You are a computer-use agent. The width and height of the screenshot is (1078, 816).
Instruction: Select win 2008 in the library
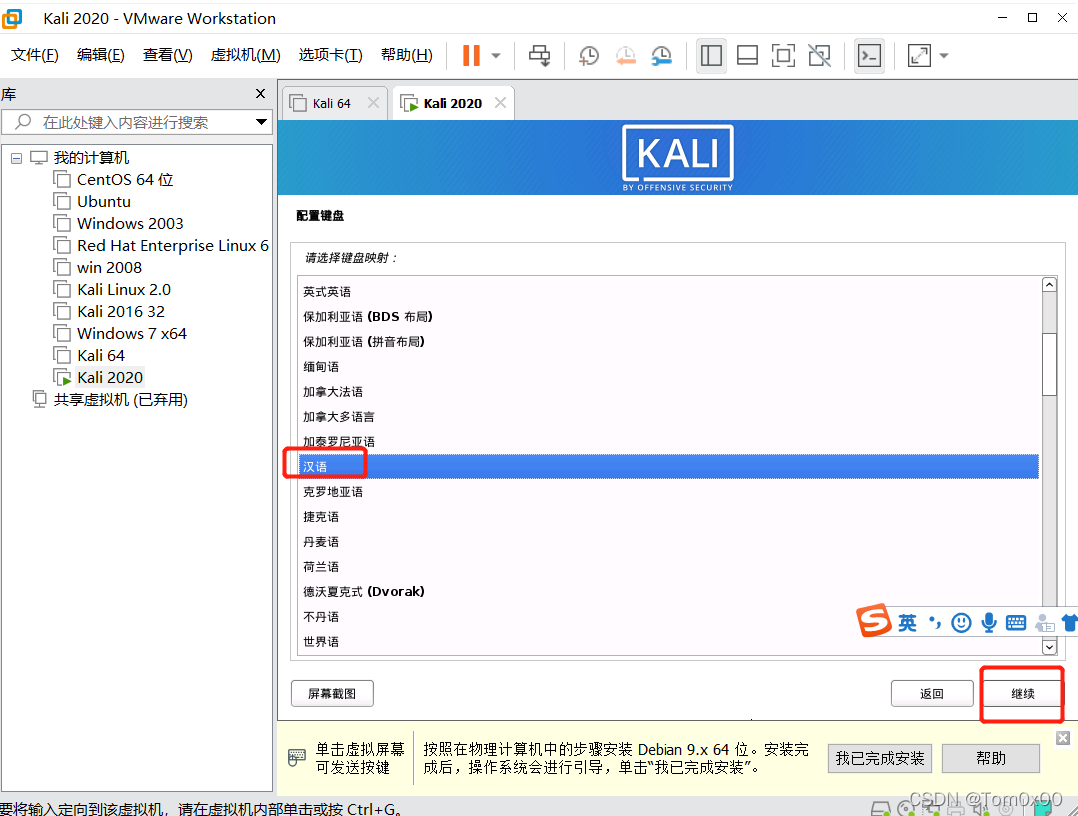click(109, 267)
